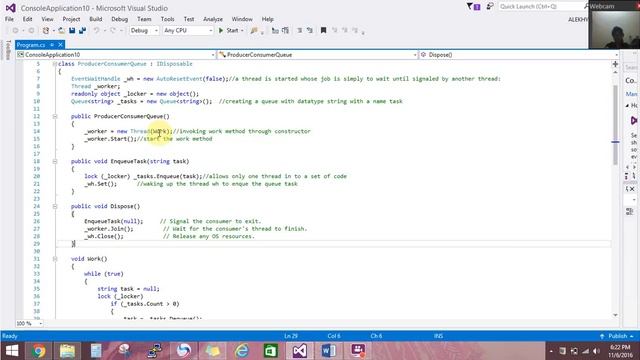Open the Build menu

(96, 19)
